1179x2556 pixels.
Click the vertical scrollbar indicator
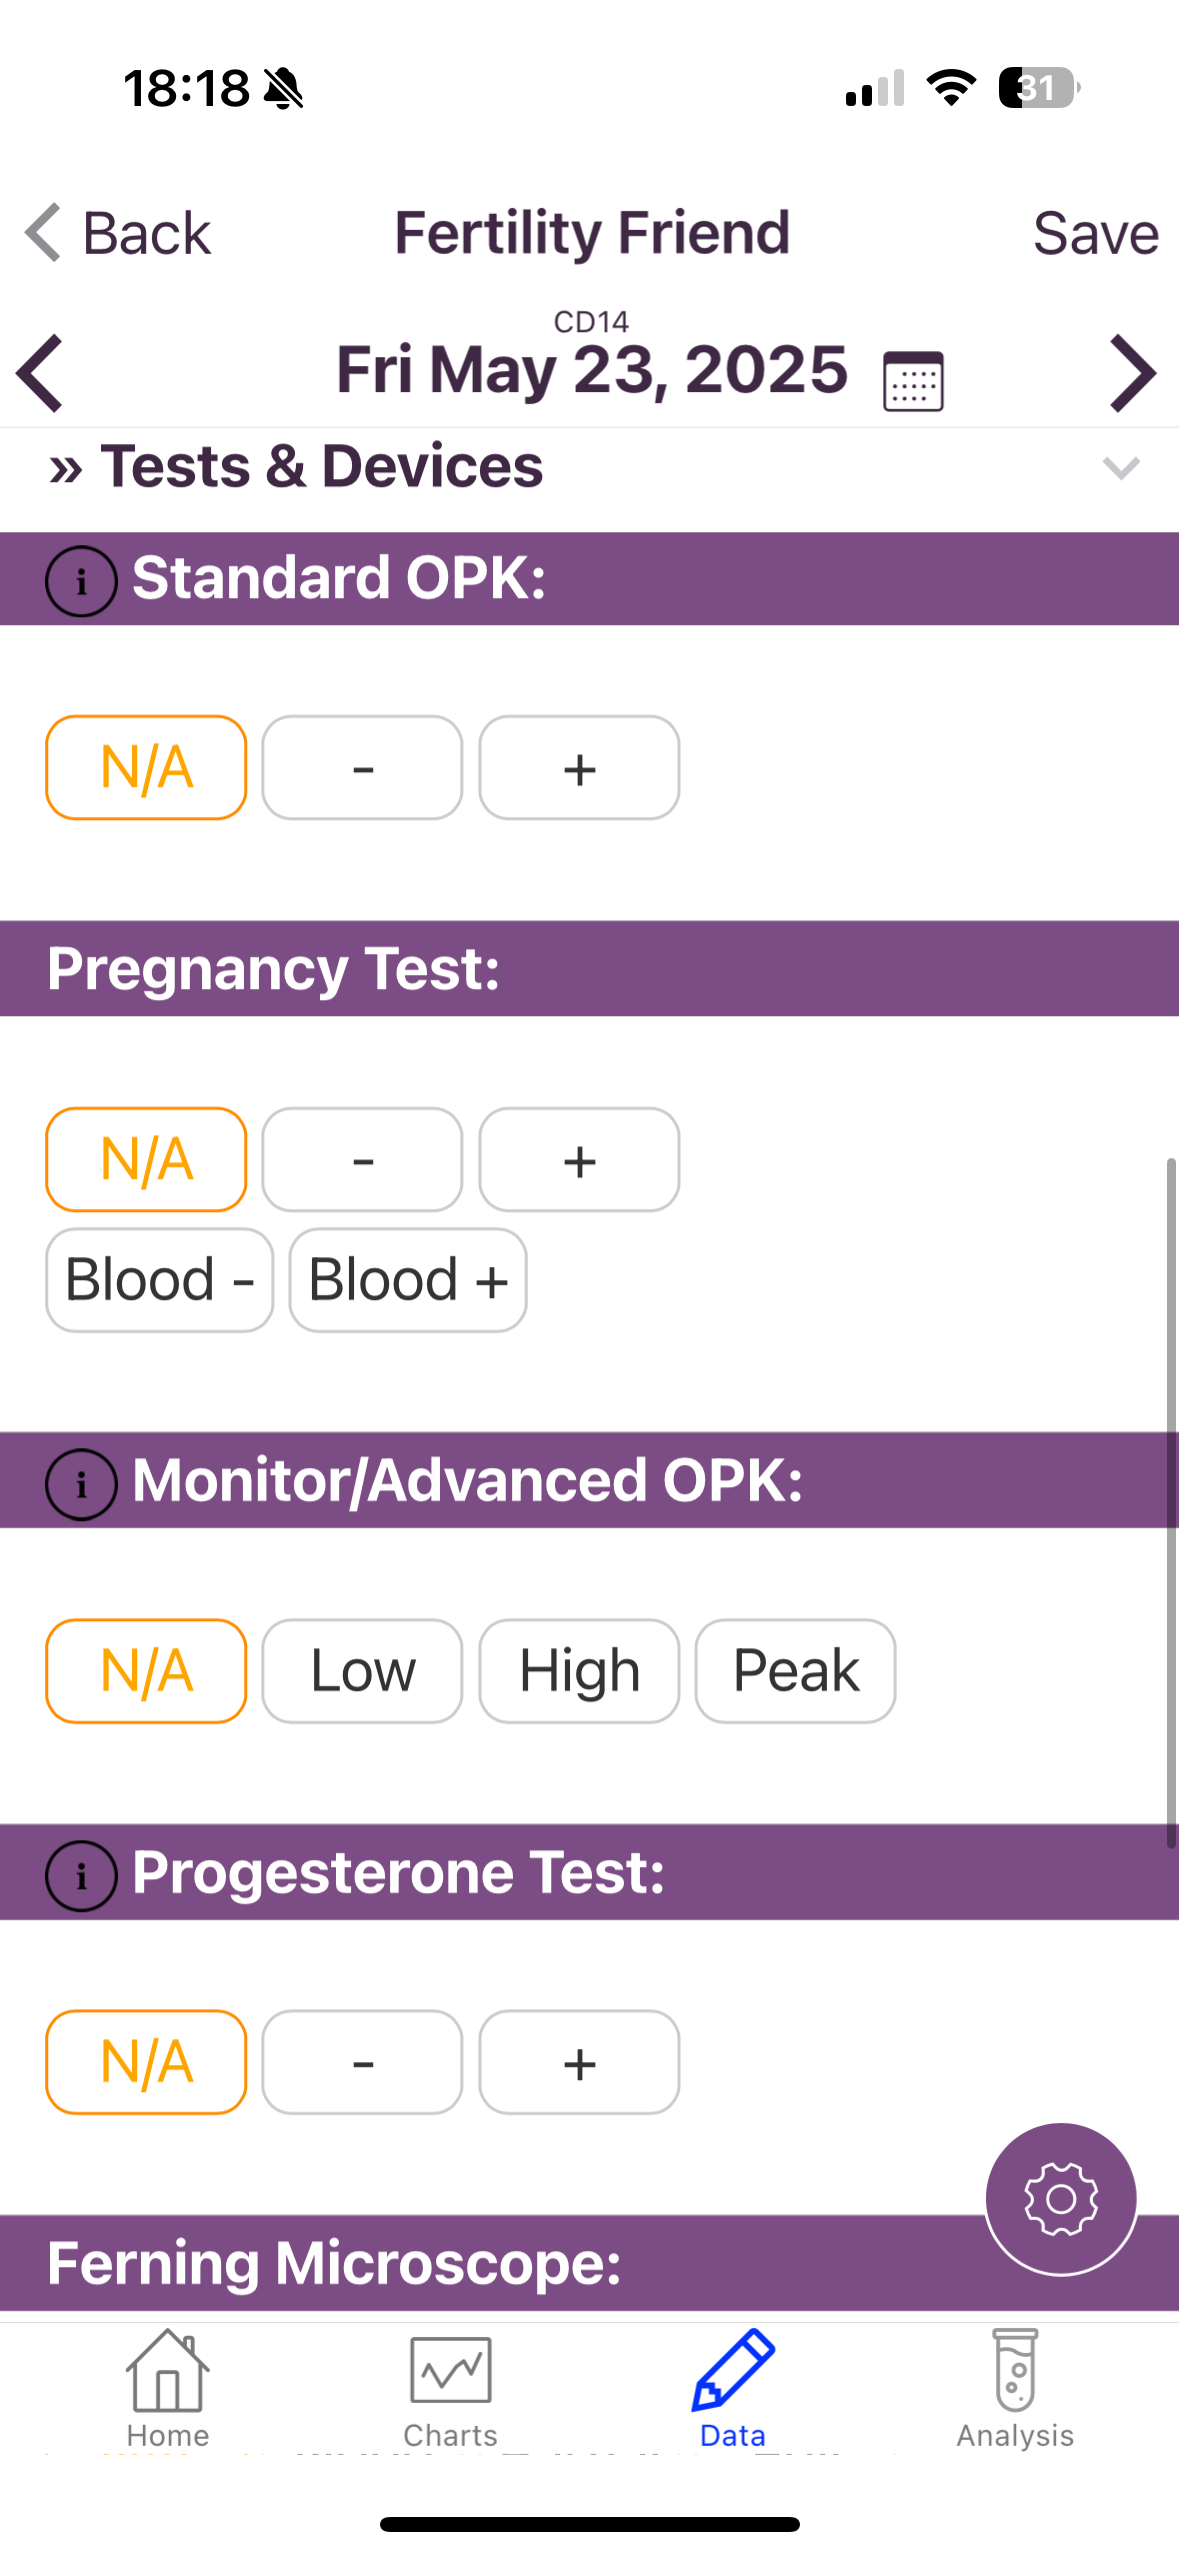point(1170,1500)
